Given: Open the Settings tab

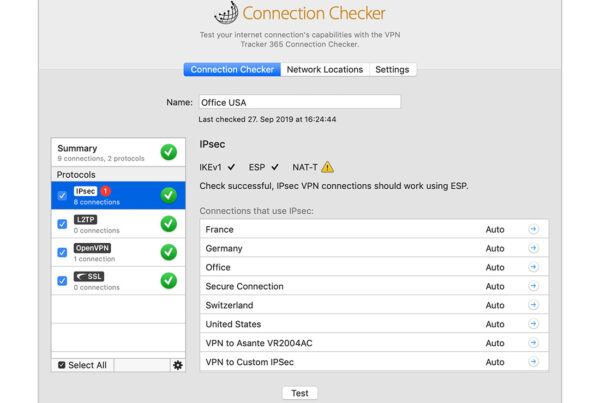Looking at the screenshot, I should click(391, 70).
